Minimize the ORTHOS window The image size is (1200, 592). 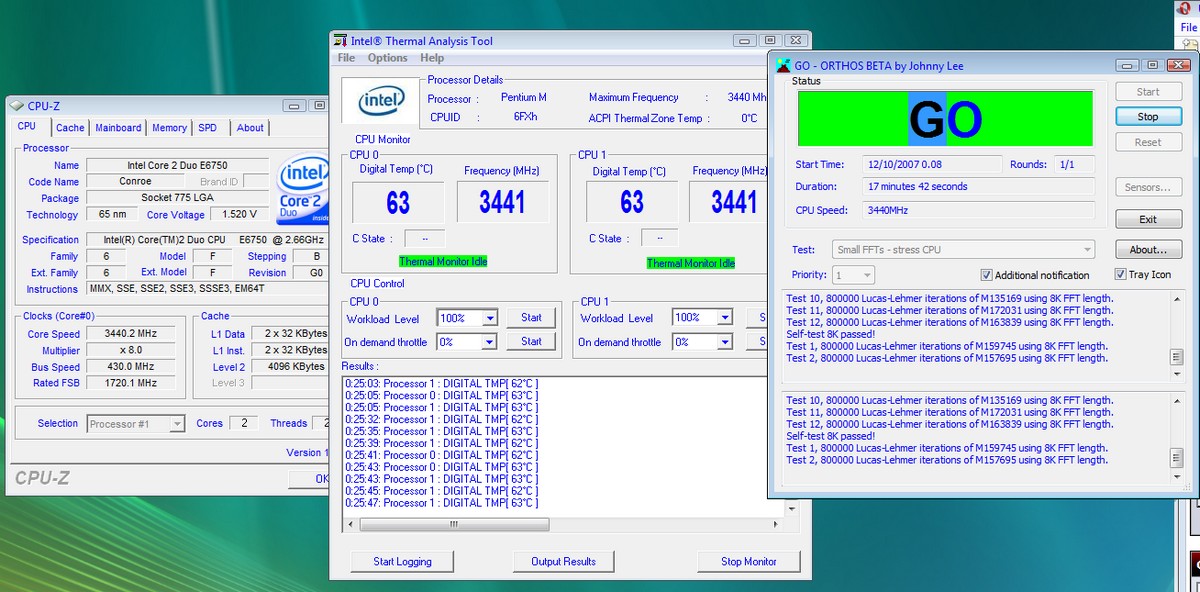coord(1128,65)
